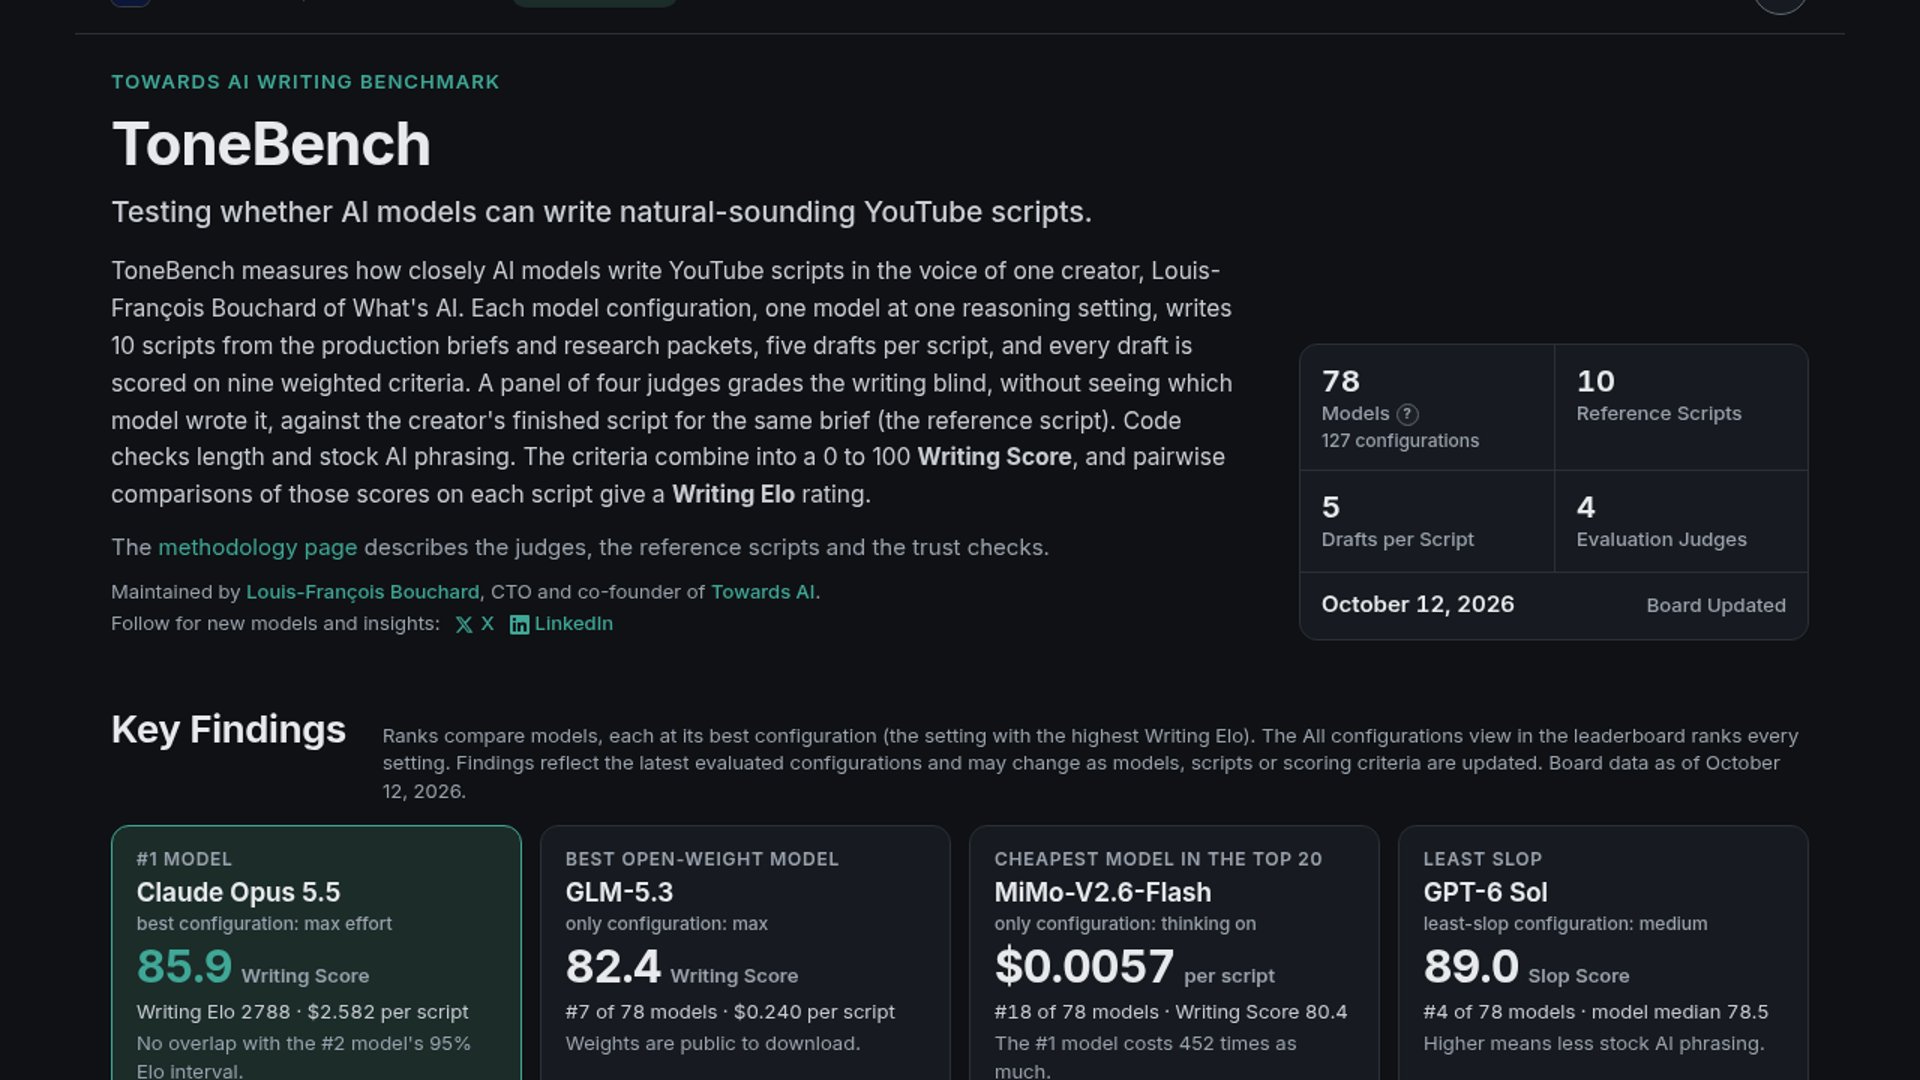Click the 89.0 Slop Score value
This screenshot has height=1080, width=1920.
(1471, 967)
